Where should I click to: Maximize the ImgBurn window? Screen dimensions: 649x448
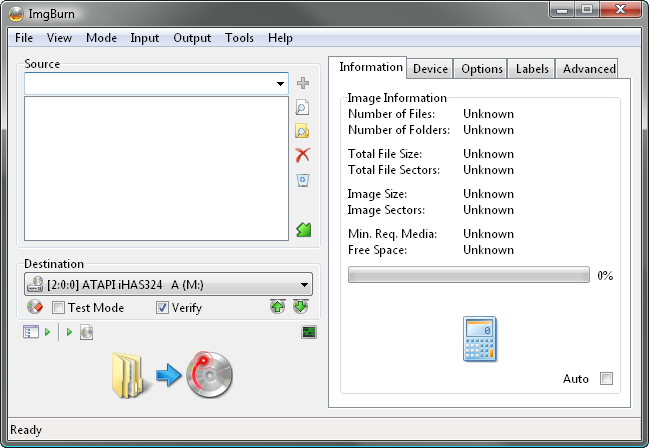pos(587,10)
